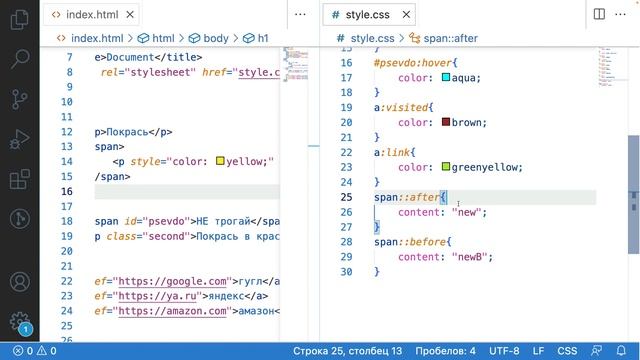The width and height of the screenshot is (640, 360).
Task: Open the Extensions view
Action: [x=19, y=179]
